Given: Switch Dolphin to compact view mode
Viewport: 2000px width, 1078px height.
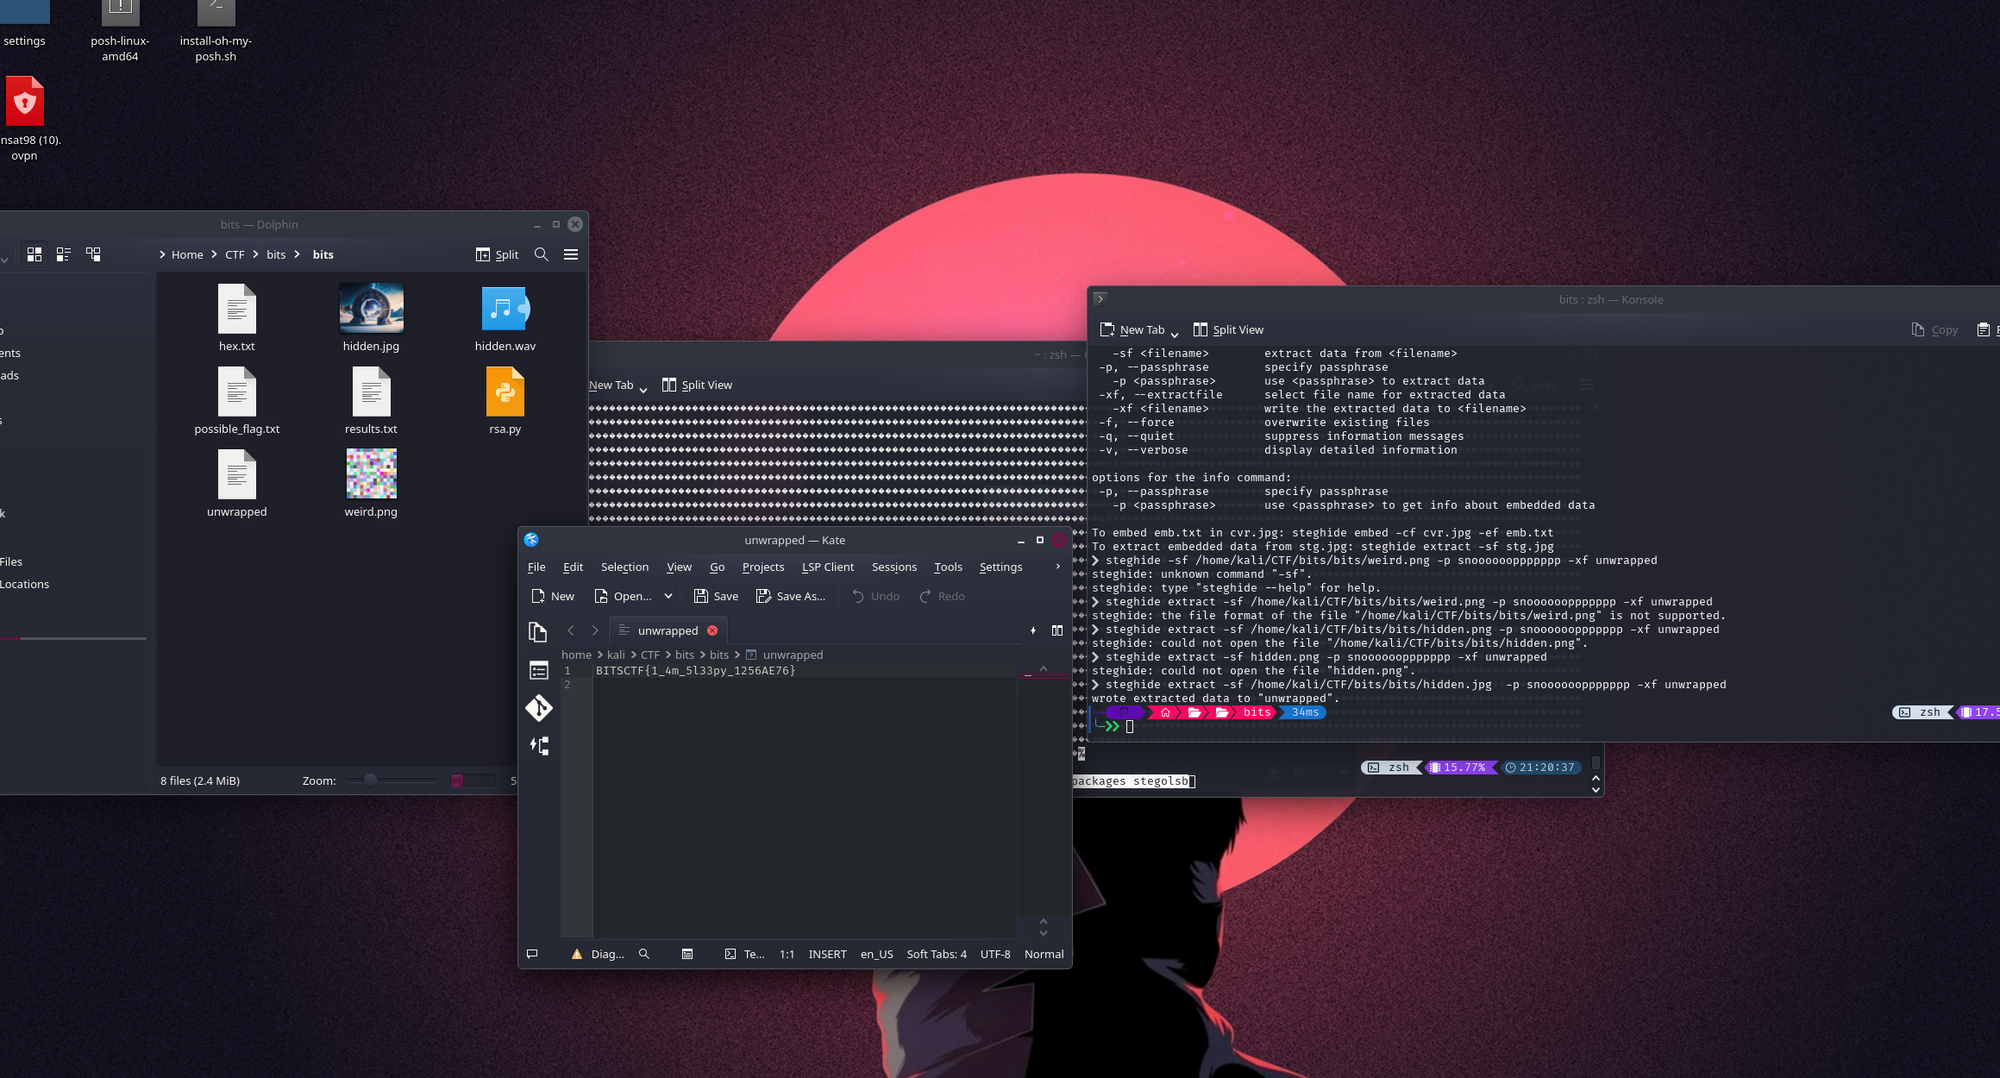Looking at the screenshot, I should point(63,255).
